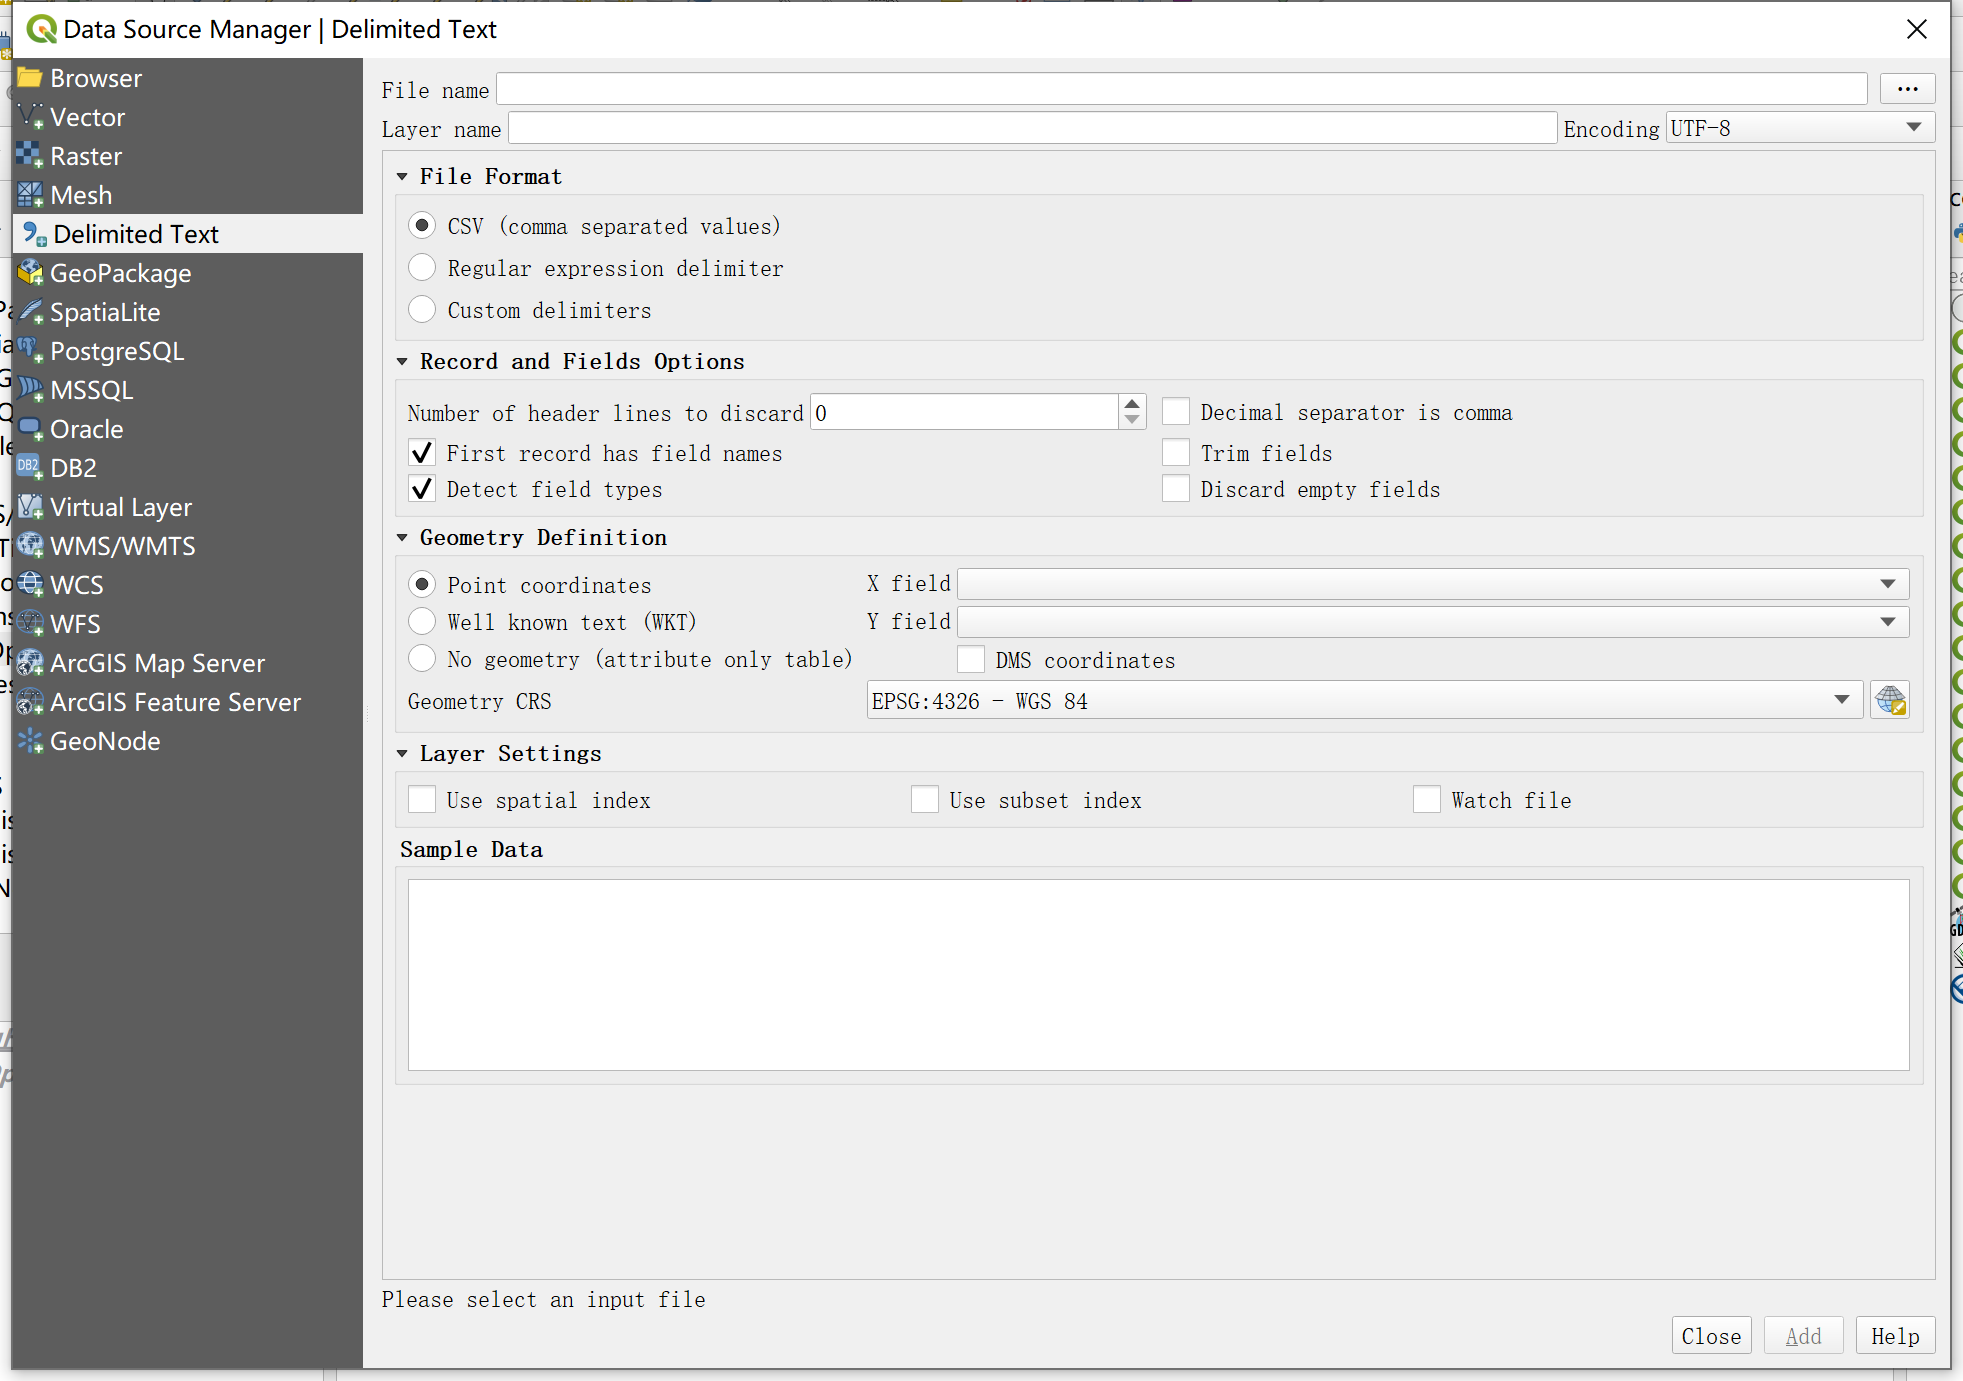Select Custom delimiters radio button
This screenshot has height=1381, width=1963.
click(422, 310)
